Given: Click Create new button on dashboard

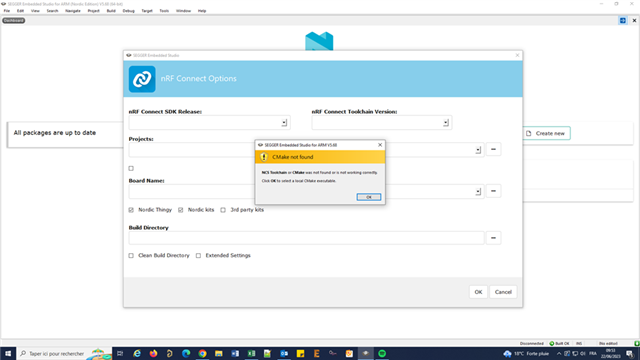Looking at the screenshot, I should (546, 133).
